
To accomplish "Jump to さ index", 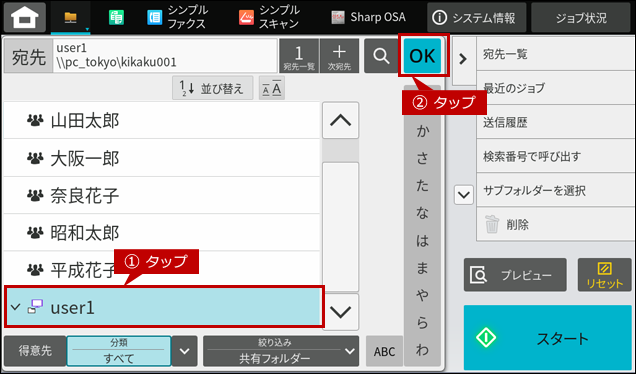I will coord(422,159).
